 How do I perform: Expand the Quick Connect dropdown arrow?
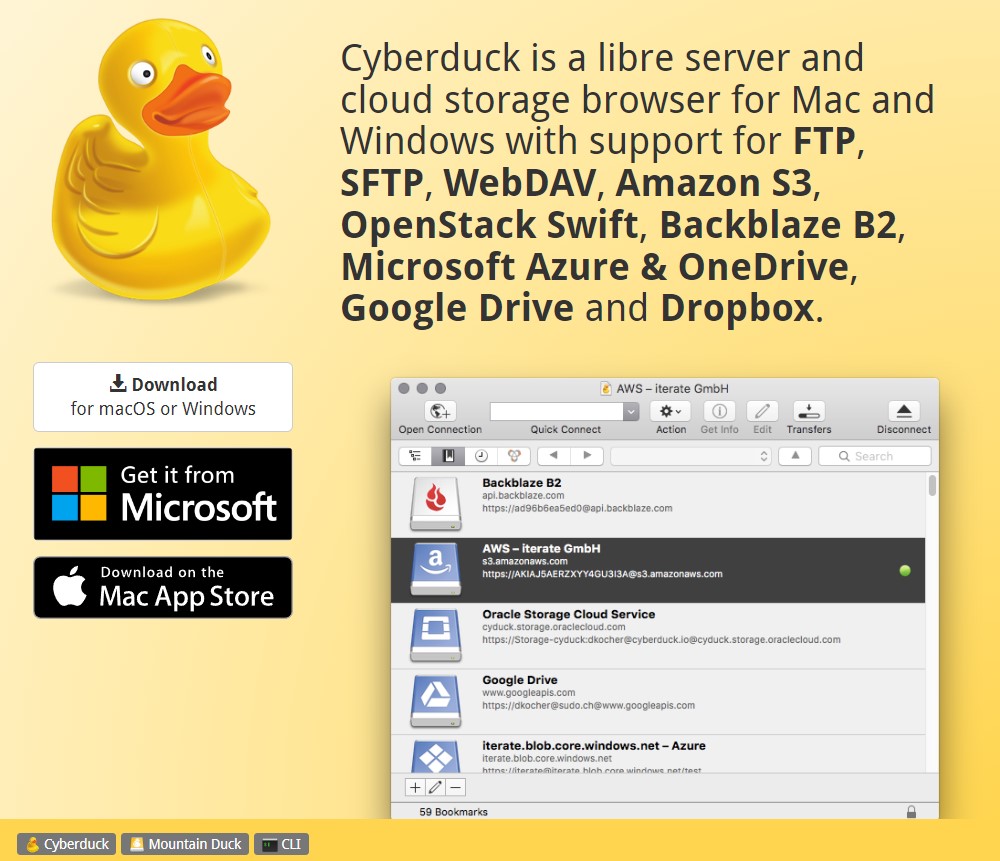[x=631, y=411]
